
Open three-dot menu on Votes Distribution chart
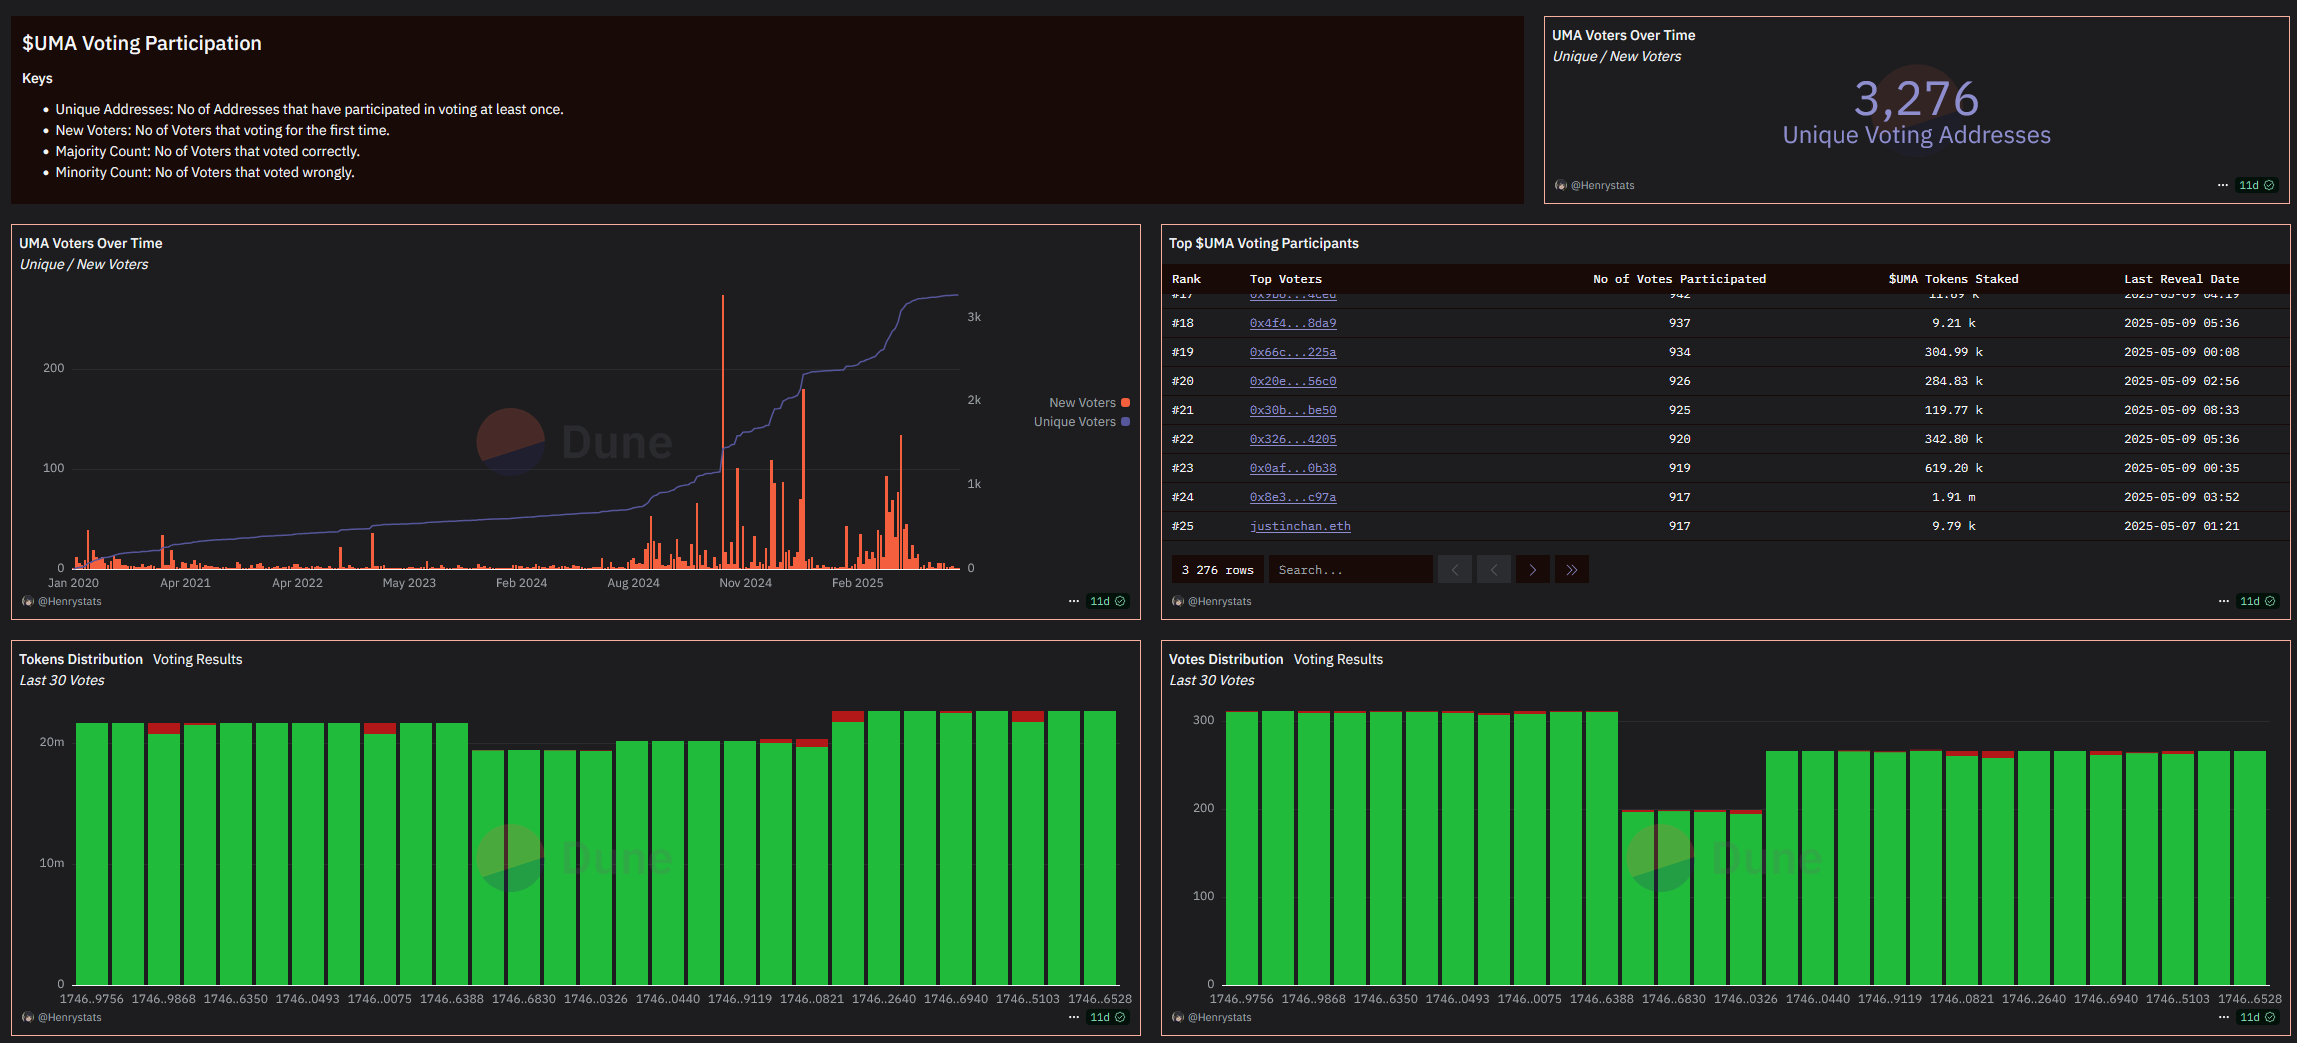point(2223,1017)
